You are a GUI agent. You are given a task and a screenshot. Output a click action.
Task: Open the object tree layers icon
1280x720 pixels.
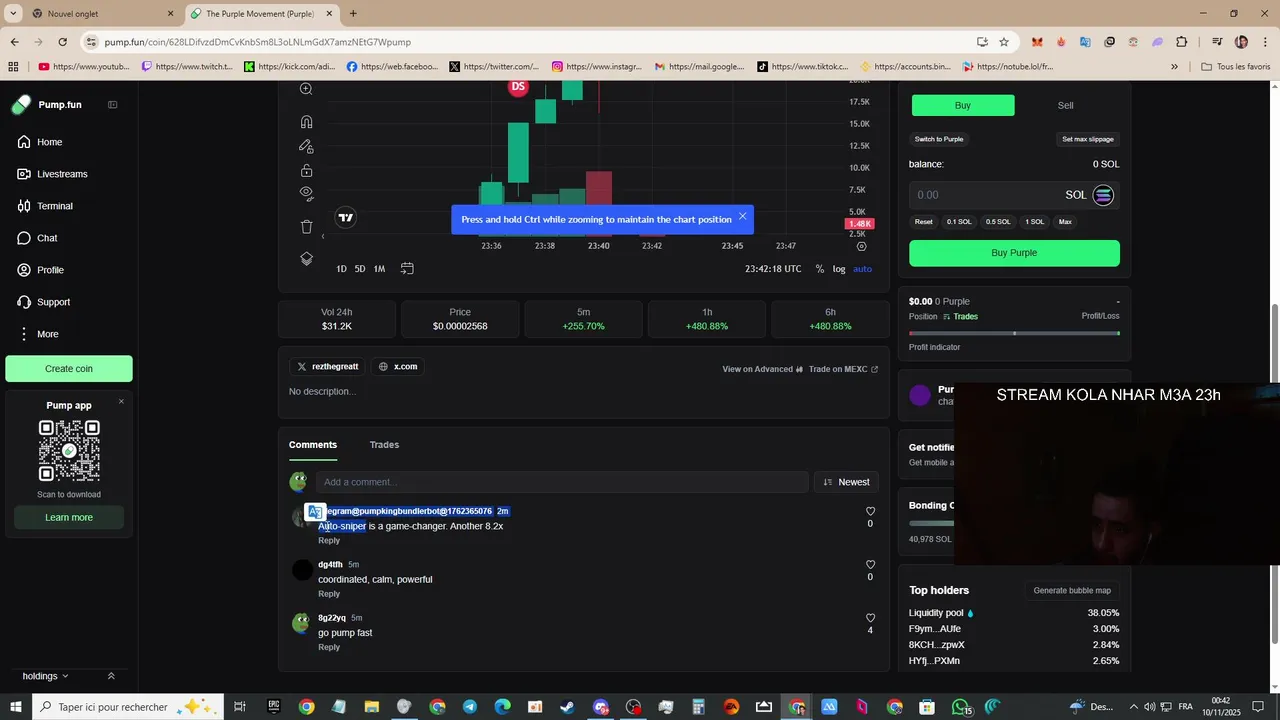click(306, 258)
